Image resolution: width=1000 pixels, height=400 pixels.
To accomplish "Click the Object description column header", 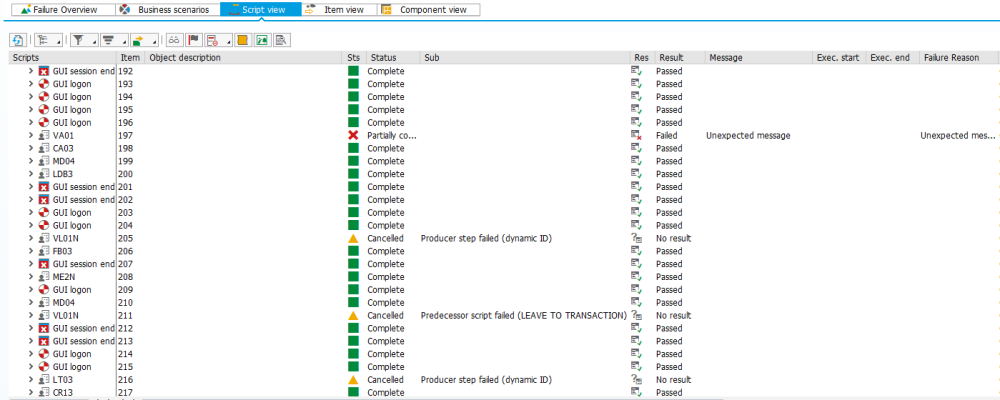I will (243, 57).
